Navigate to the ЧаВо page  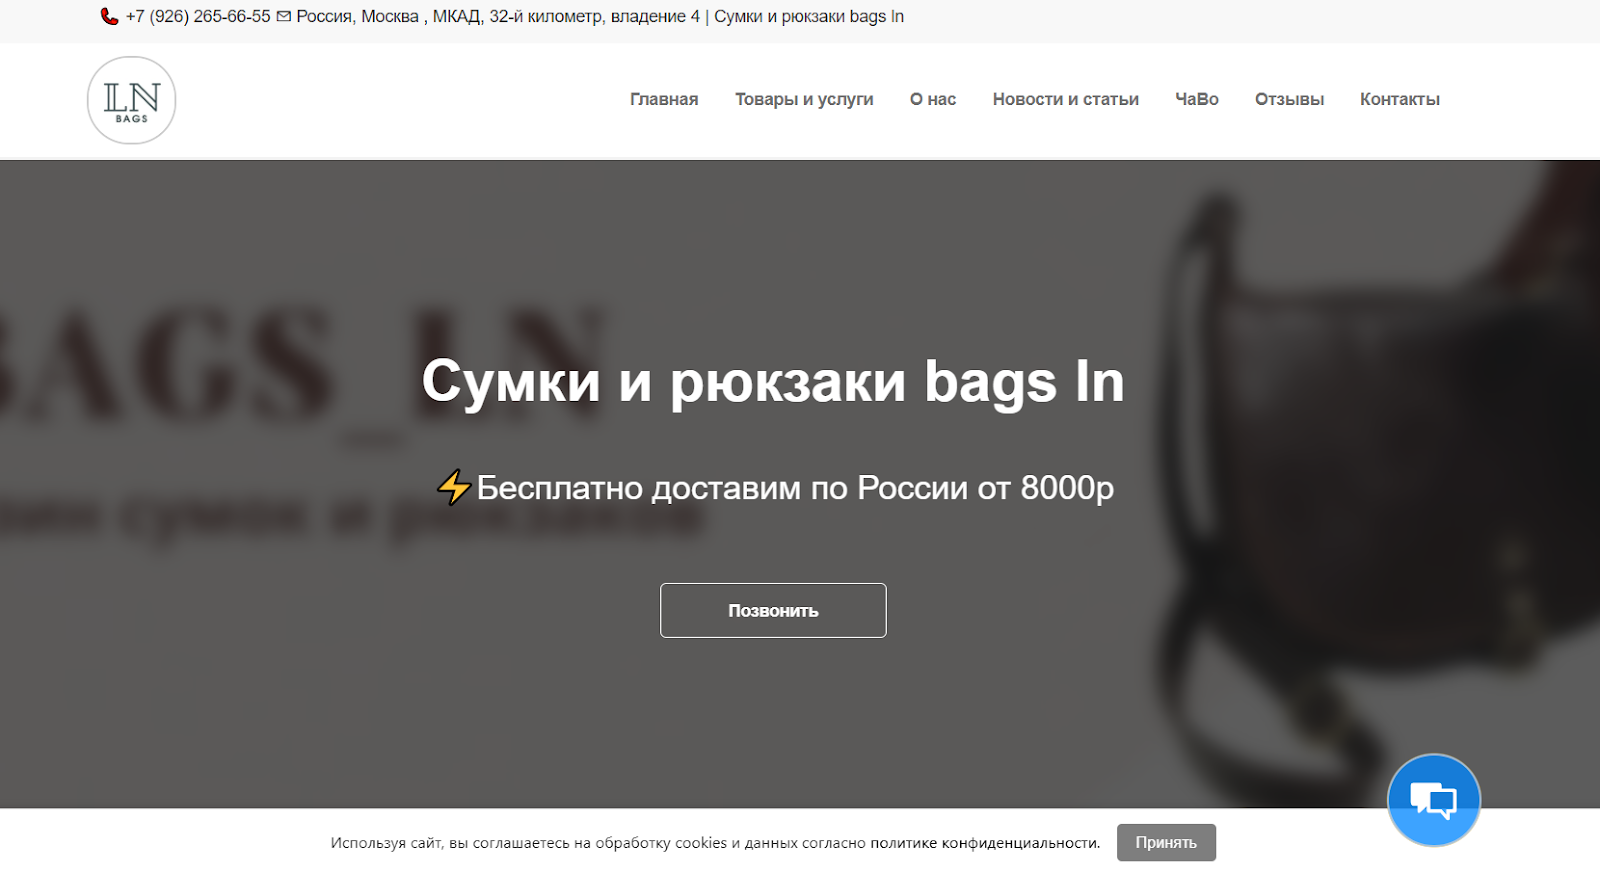pyautogui.click(x=1197, y=99)
